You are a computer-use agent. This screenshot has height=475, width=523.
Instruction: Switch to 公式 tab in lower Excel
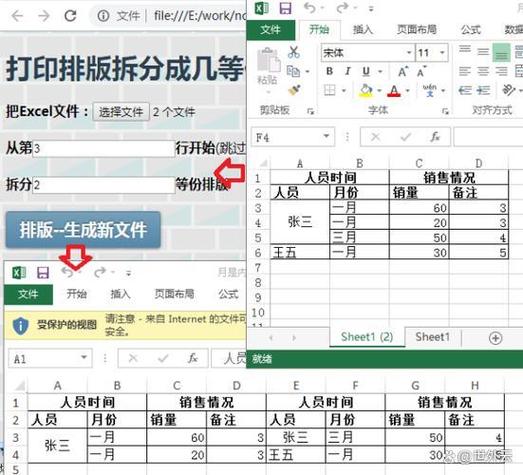228,294
